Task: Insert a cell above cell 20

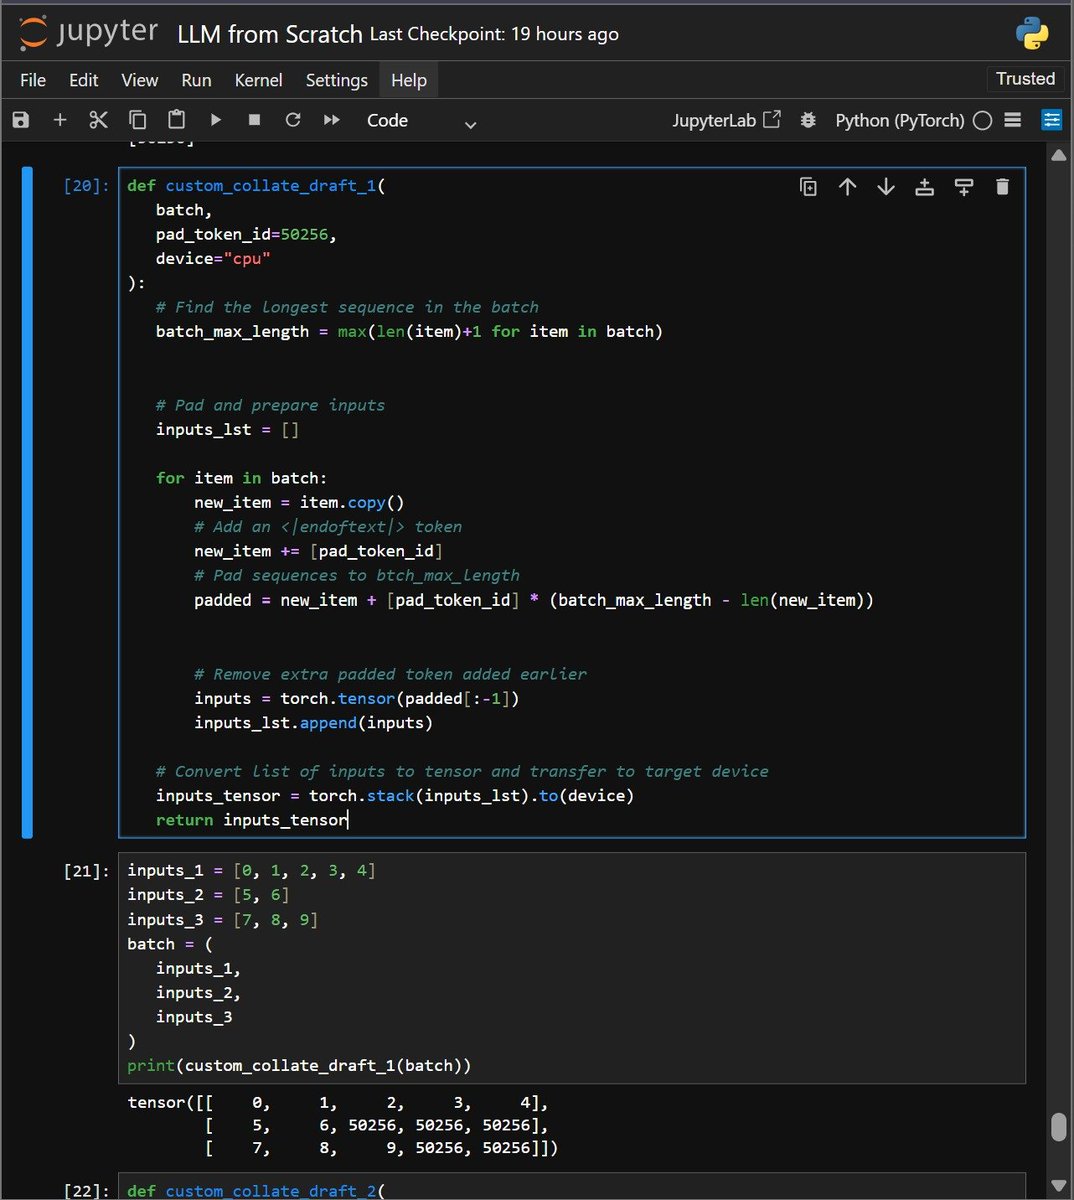Action: pyautogui.click(x=925, y=187)
